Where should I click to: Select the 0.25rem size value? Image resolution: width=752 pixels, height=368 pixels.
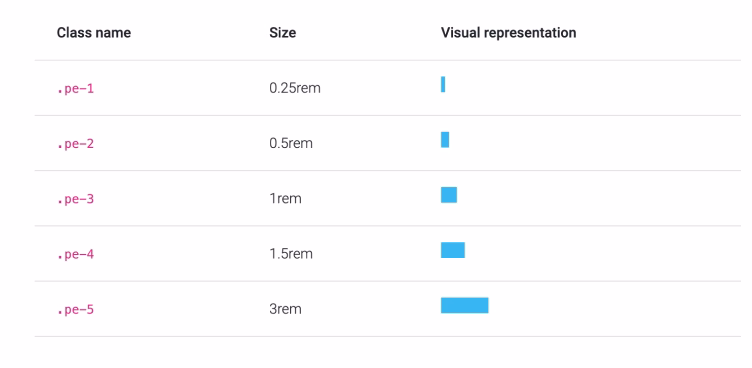pos(294,88)
